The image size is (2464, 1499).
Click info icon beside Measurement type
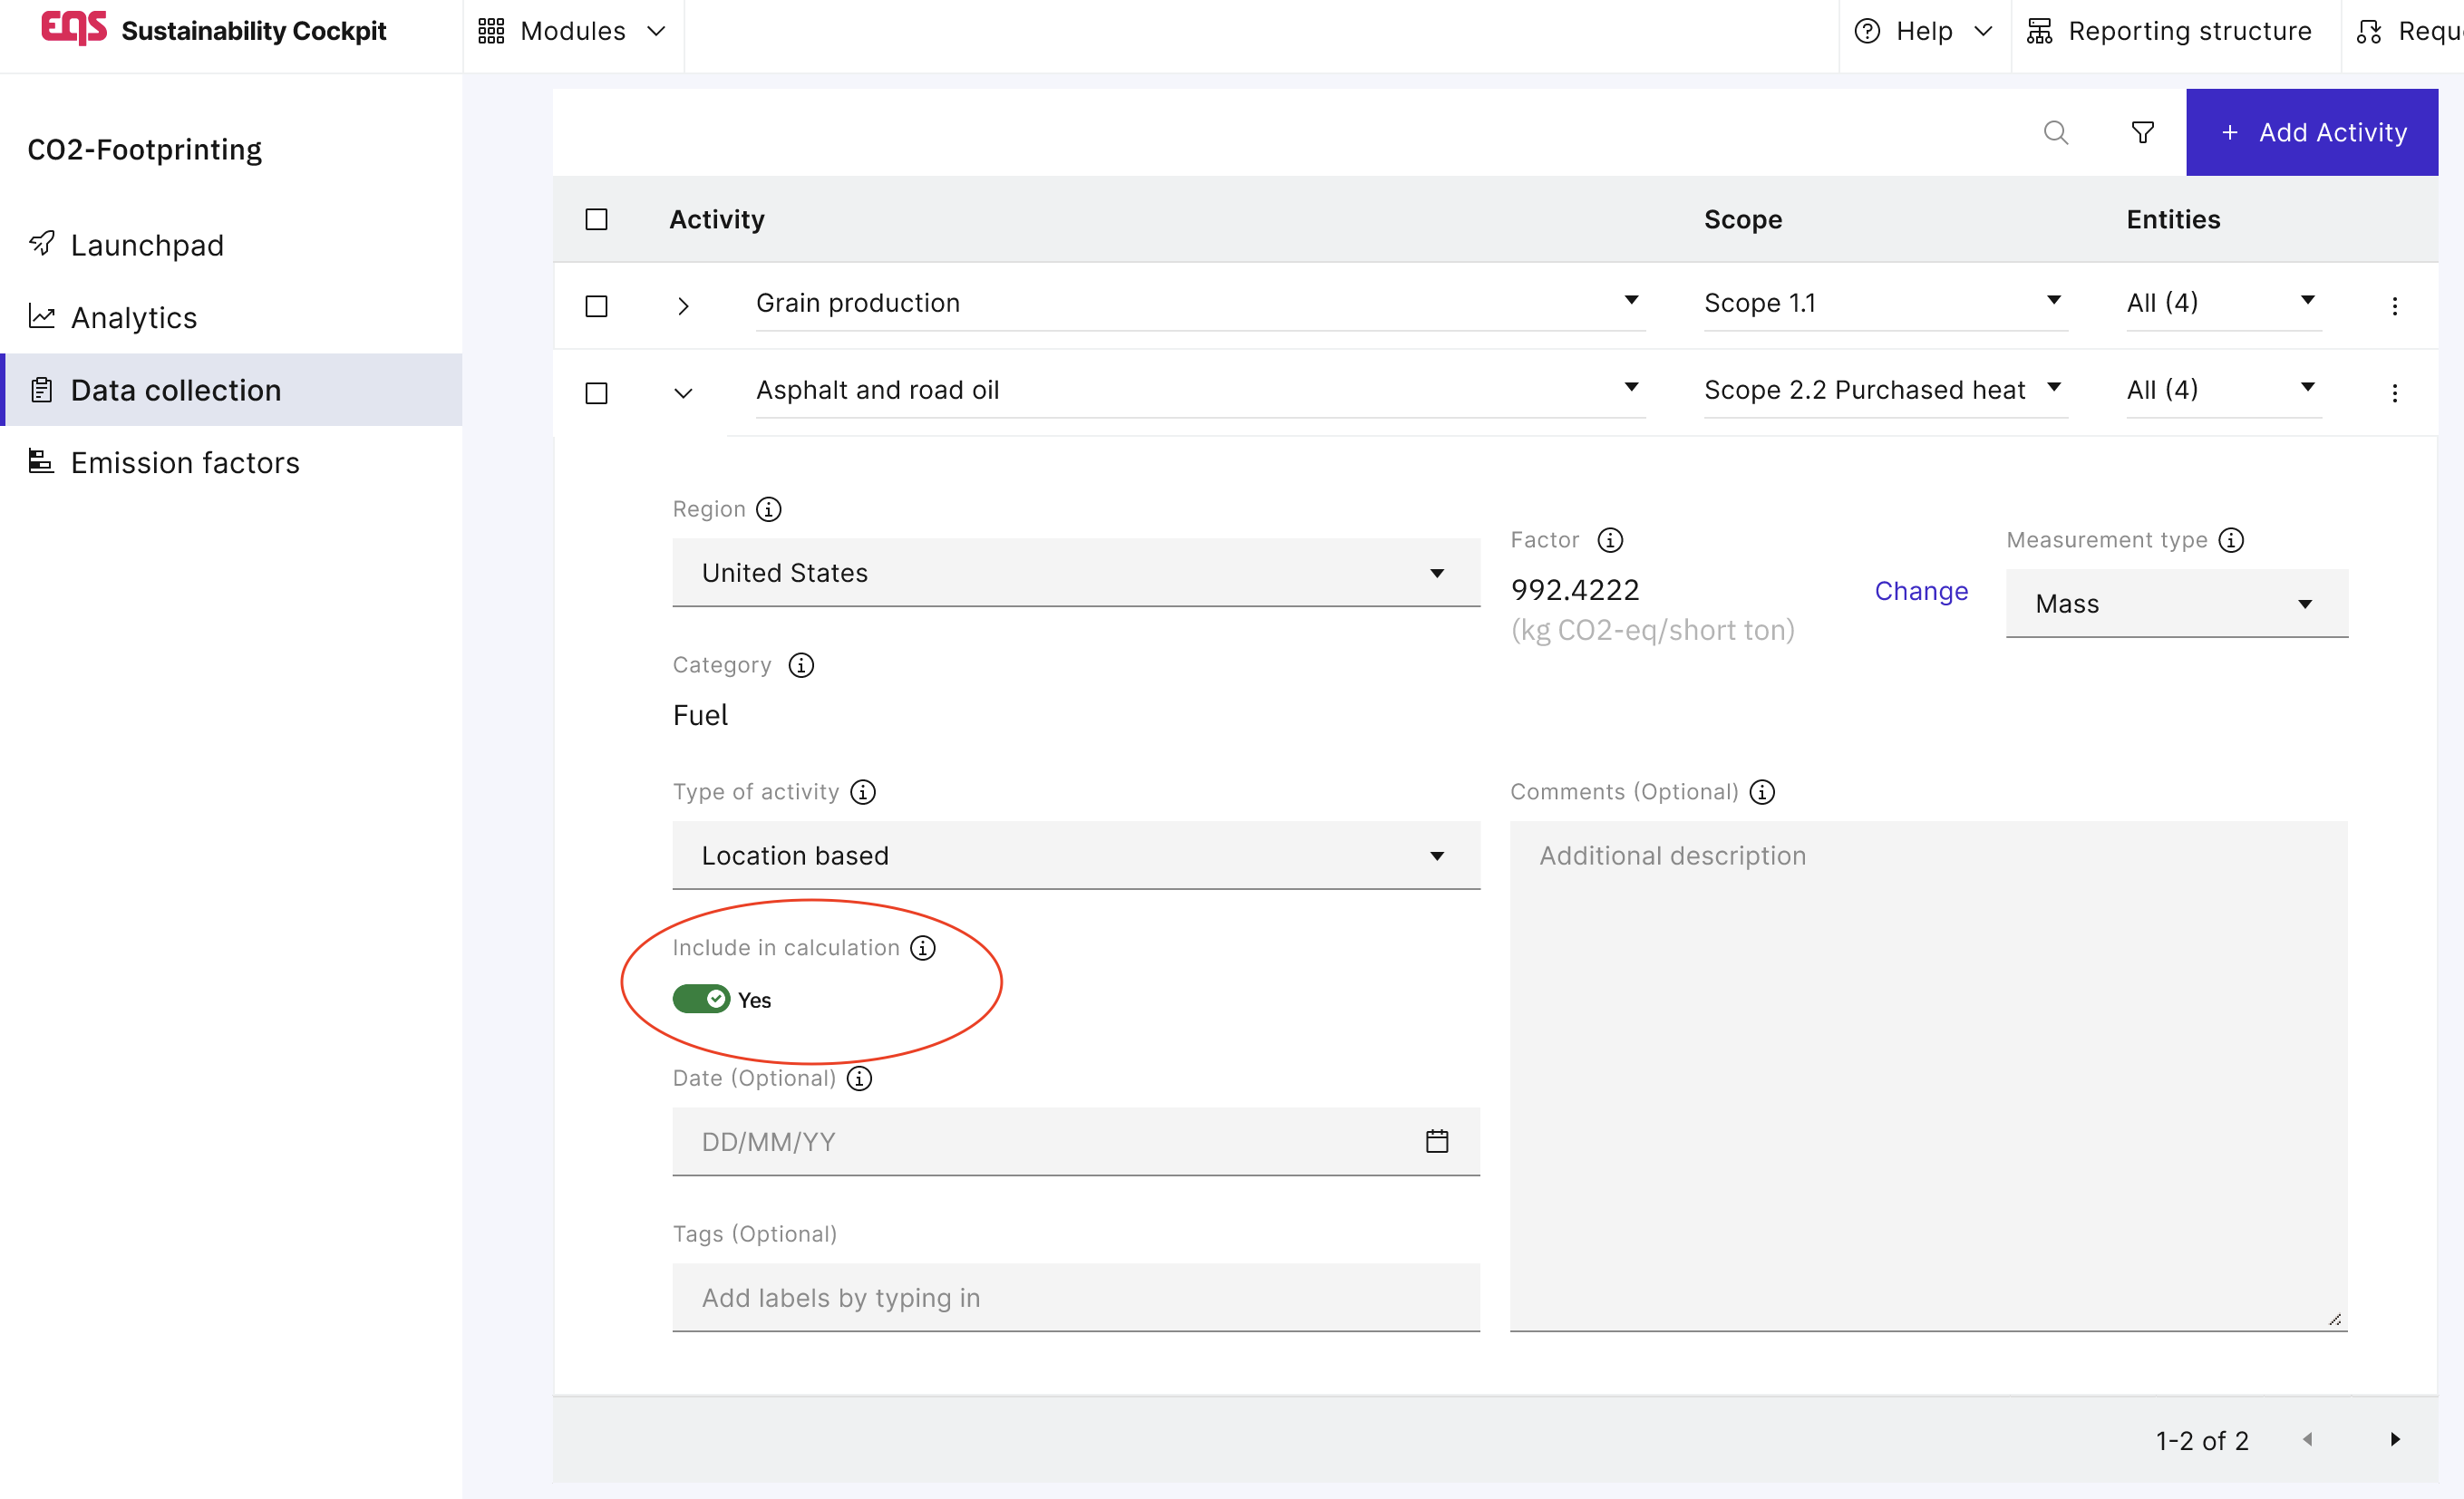[2231, 540]
